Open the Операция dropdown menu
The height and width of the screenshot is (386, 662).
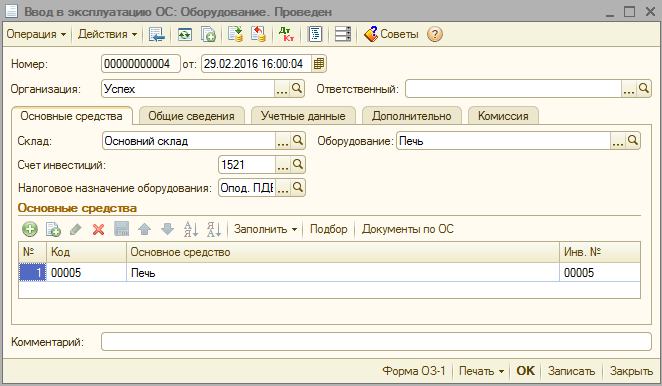tap(36, 34)
